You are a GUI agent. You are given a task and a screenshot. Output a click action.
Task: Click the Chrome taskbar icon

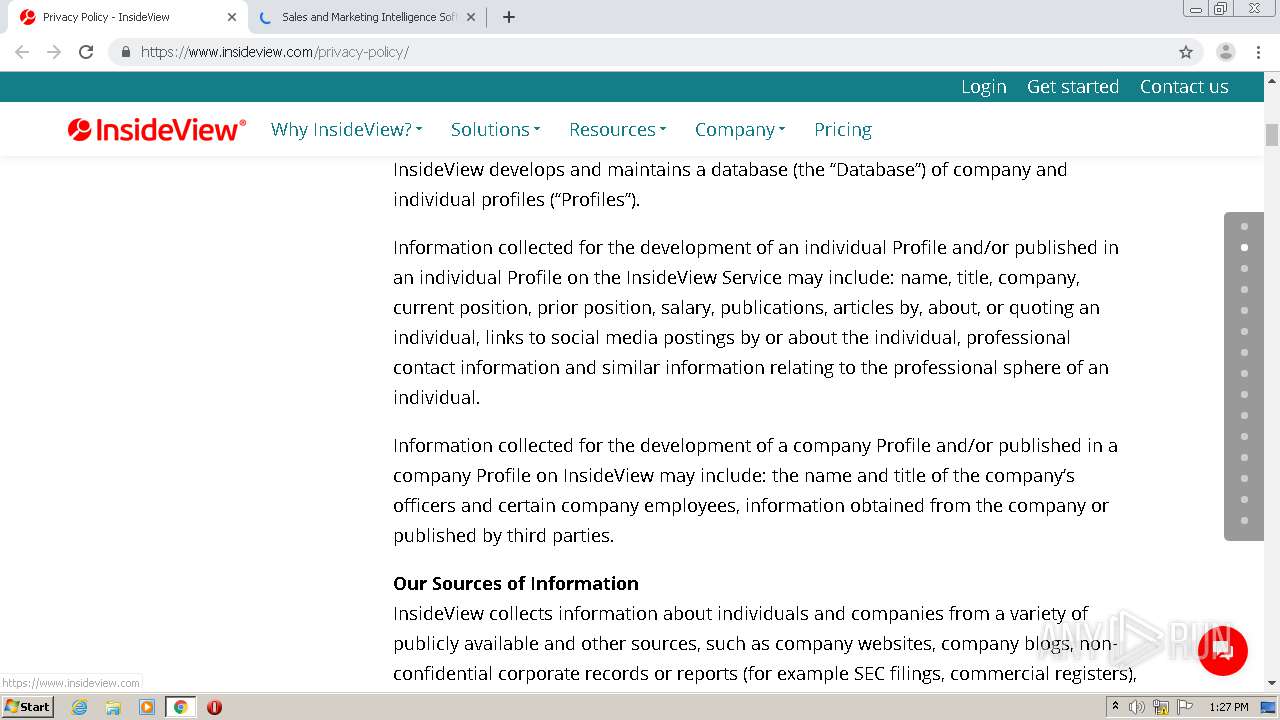[x=180, y=707]
